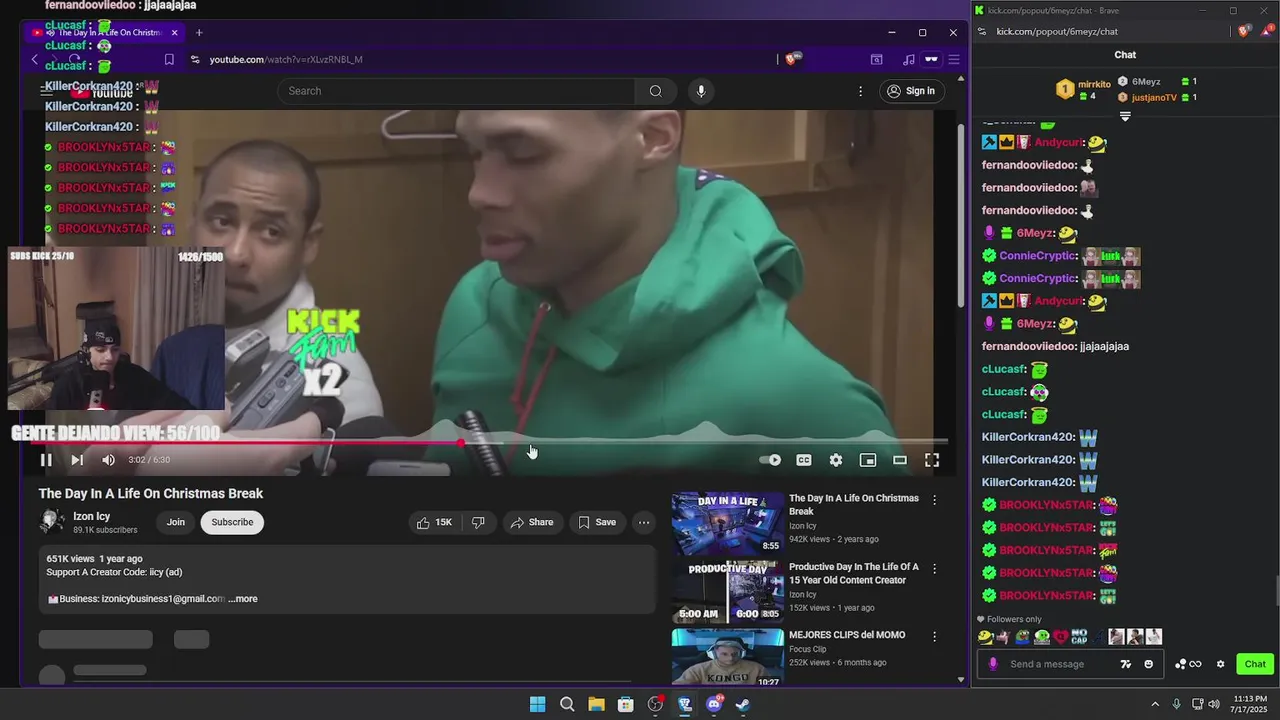Click the NO CAP emote

click(1079, 637)
